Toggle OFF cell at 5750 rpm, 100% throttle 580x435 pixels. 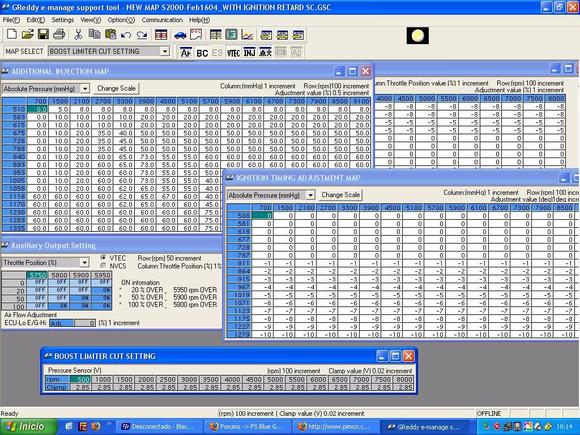point(37,306)
